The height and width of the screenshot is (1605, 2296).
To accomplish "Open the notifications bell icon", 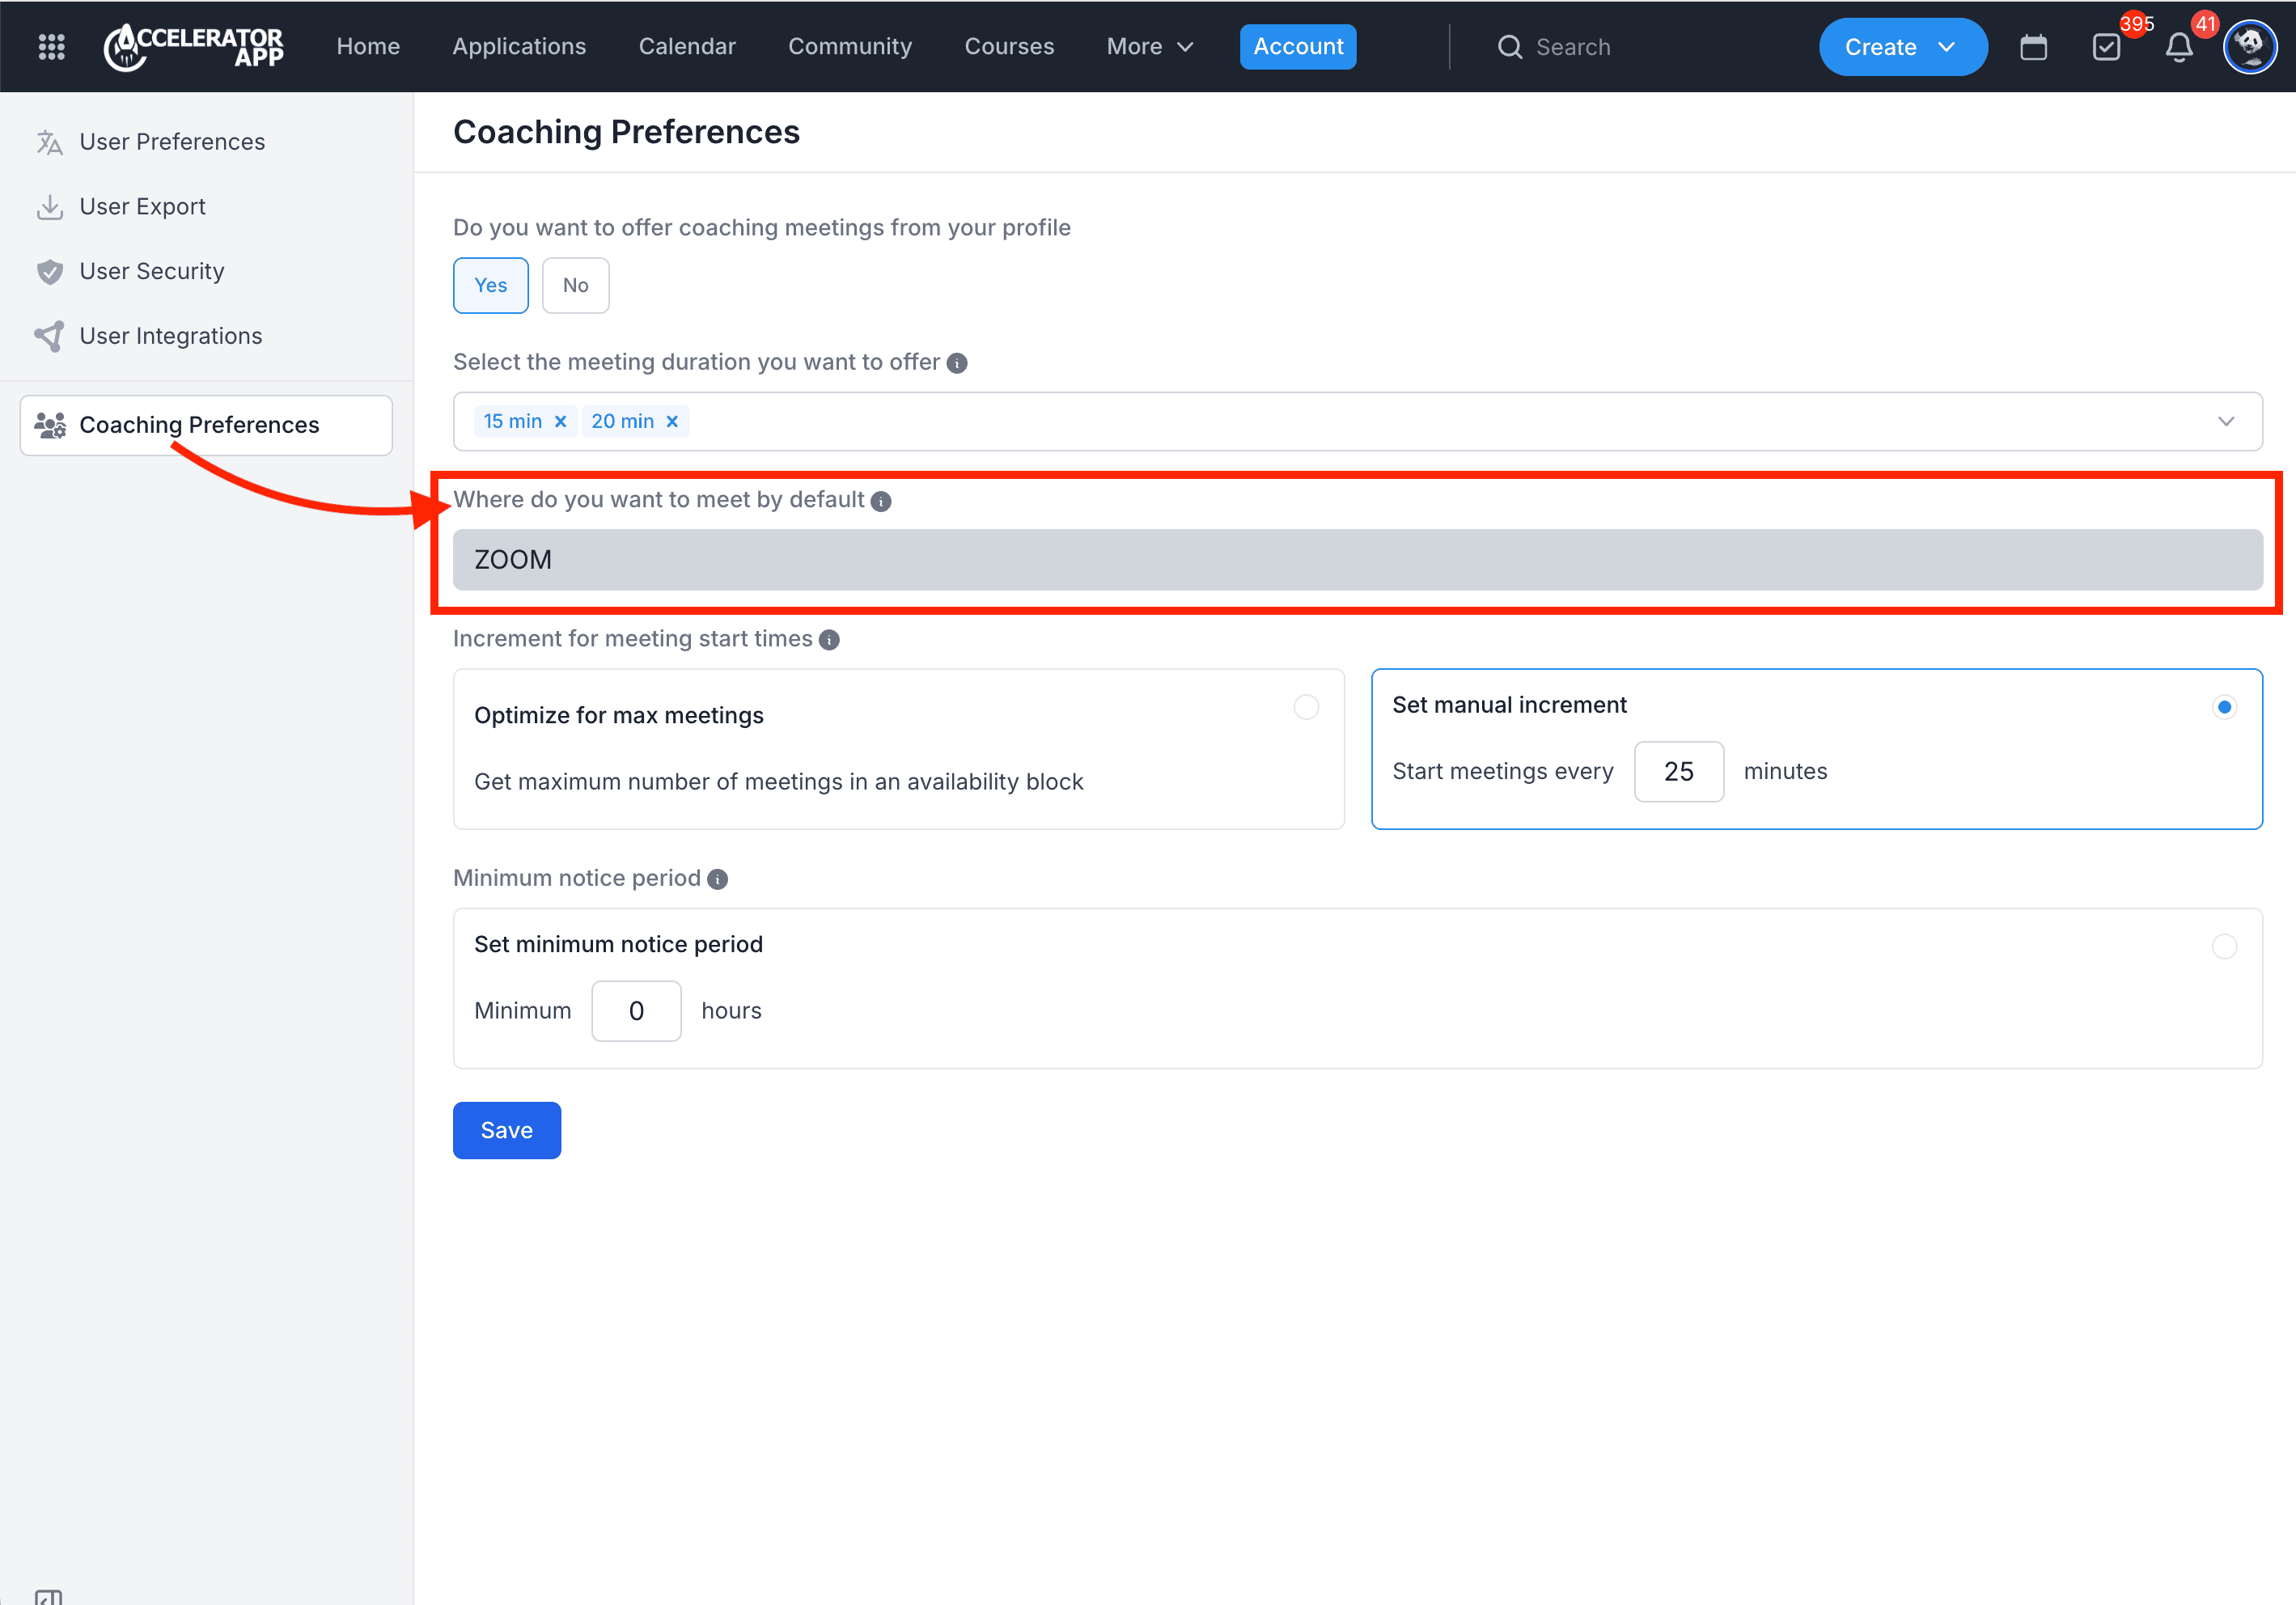I will pos(2179,47).
